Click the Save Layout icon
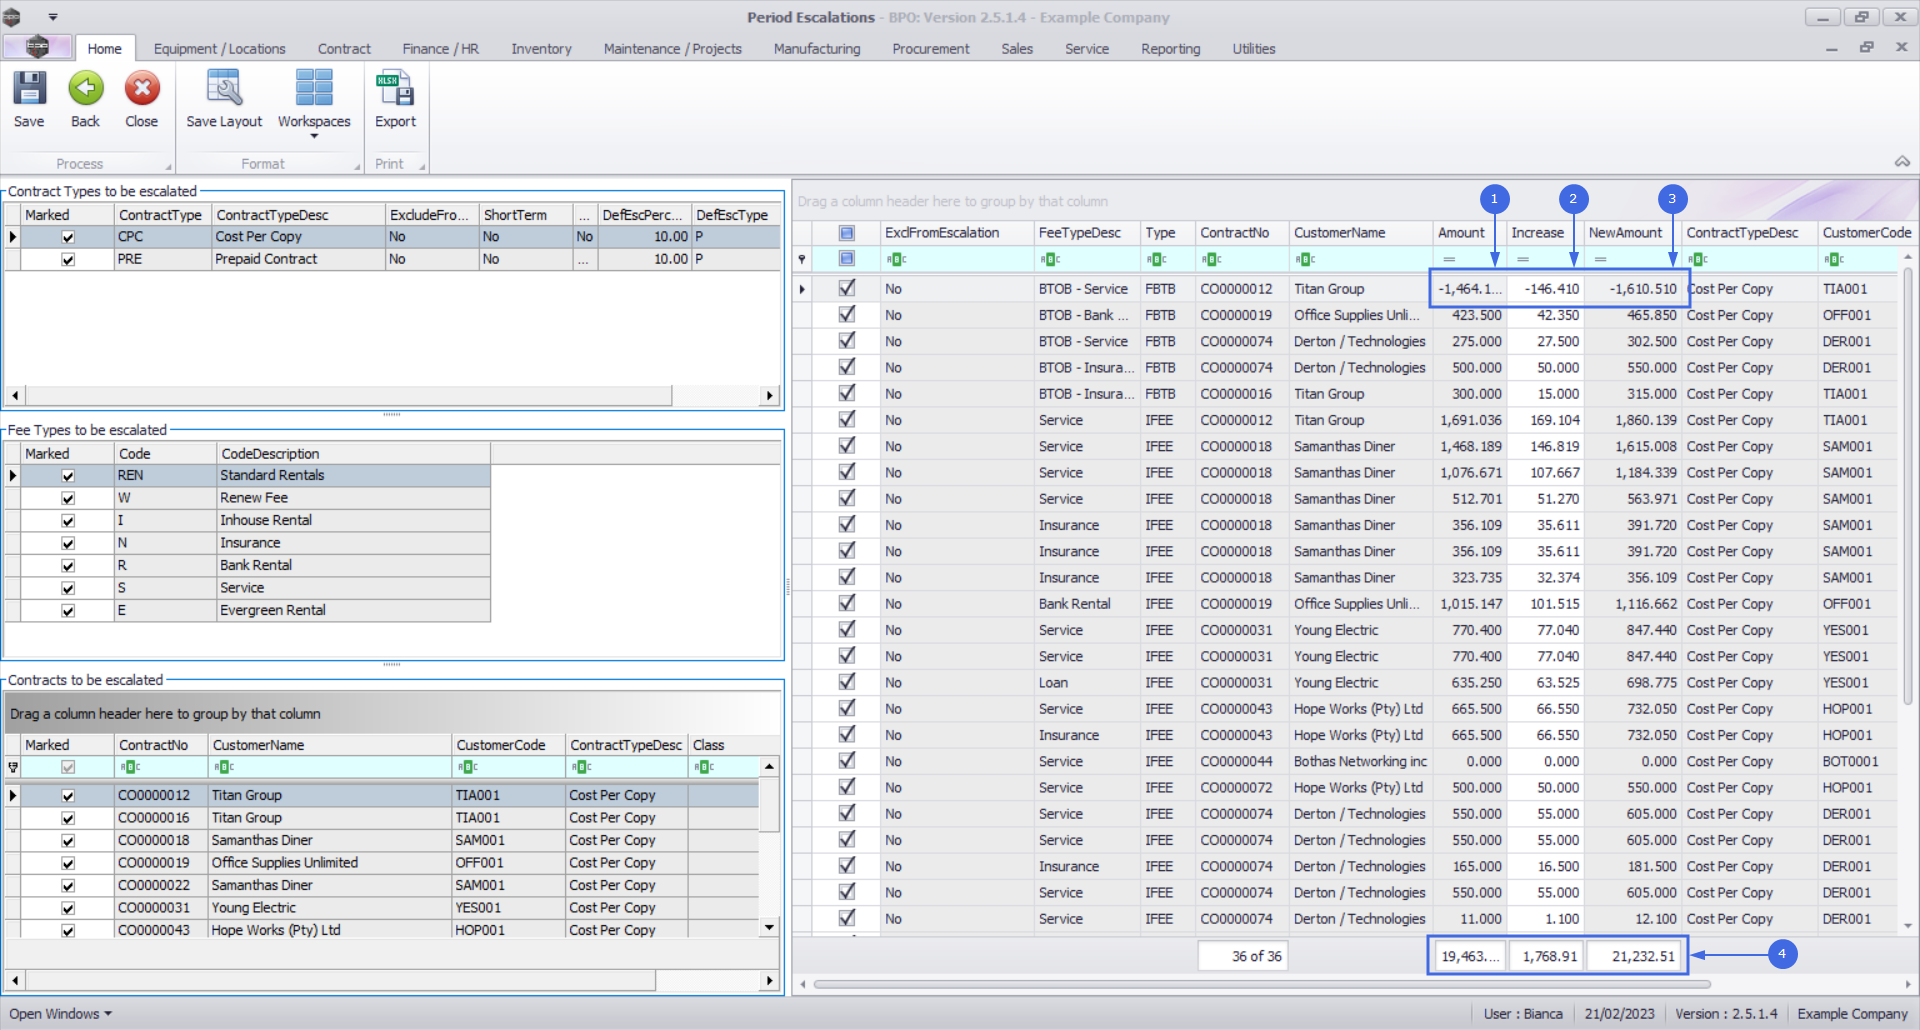Screen dimensions: 1920x1030 [x=224, y=90]
